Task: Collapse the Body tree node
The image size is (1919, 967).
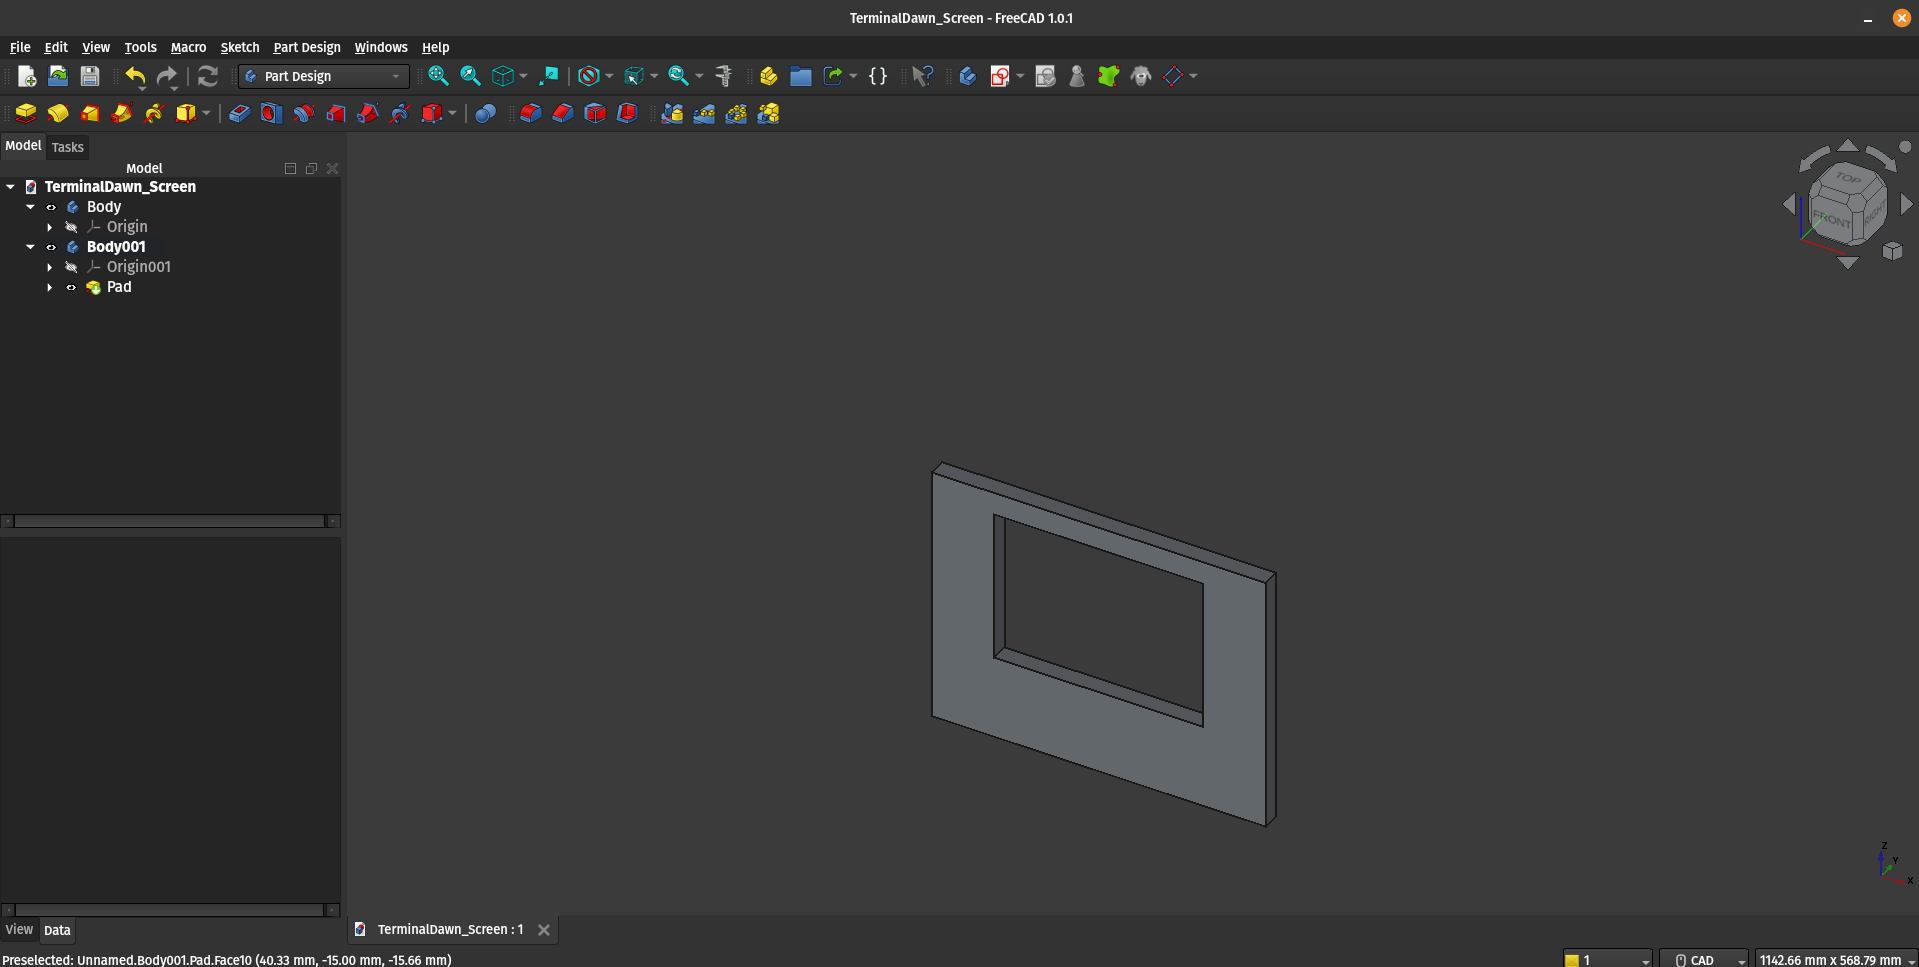Action: pos(31,207)
